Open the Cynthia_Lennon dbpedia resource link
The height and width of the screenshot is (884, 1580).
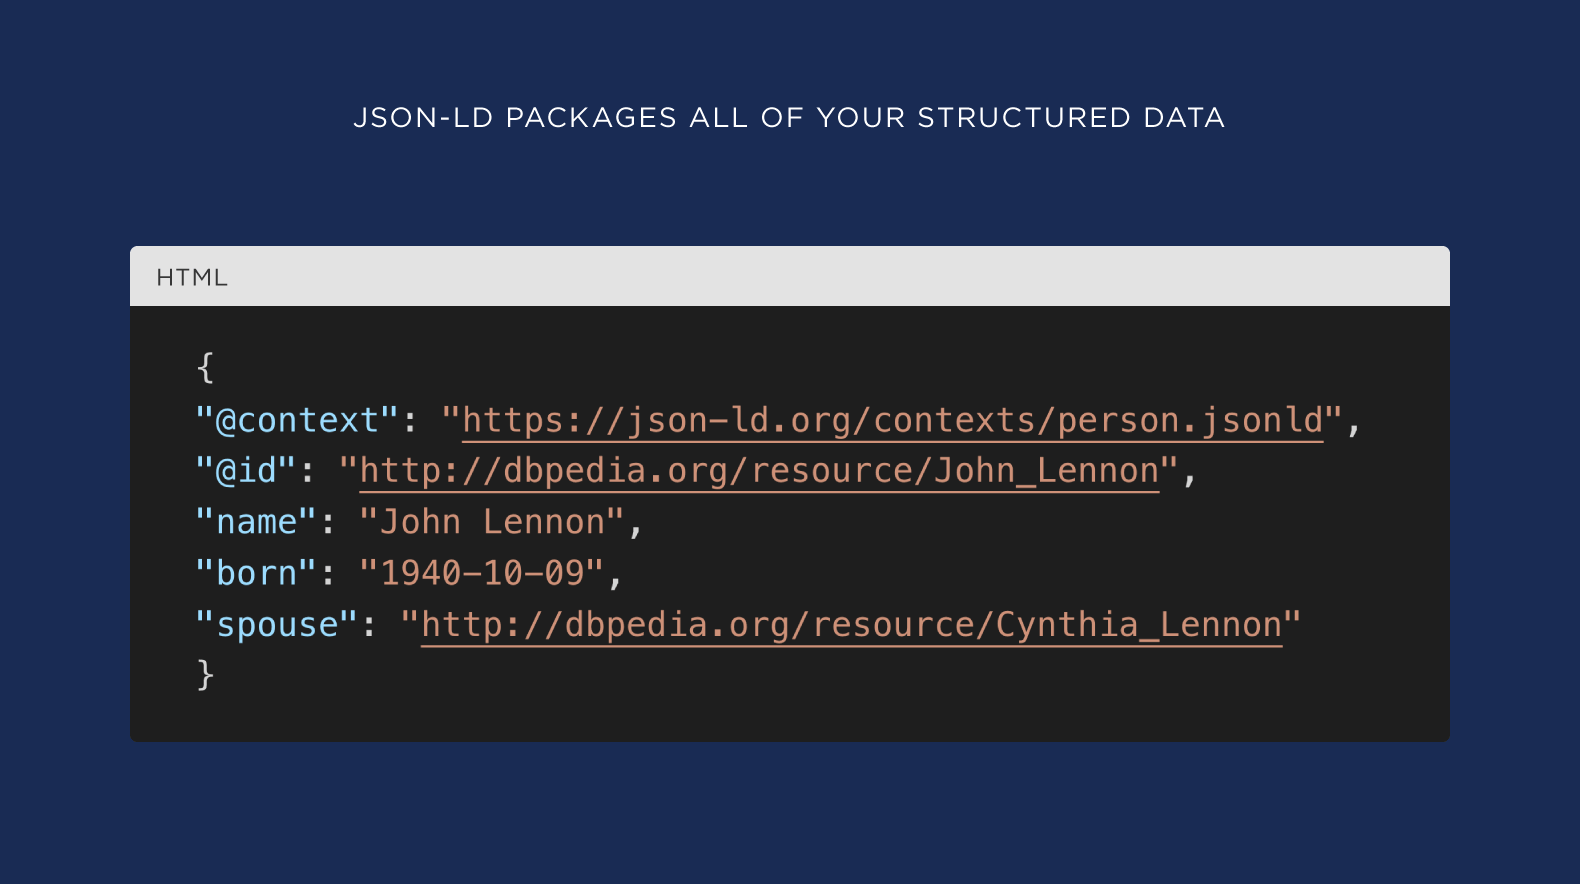[851, 625]
